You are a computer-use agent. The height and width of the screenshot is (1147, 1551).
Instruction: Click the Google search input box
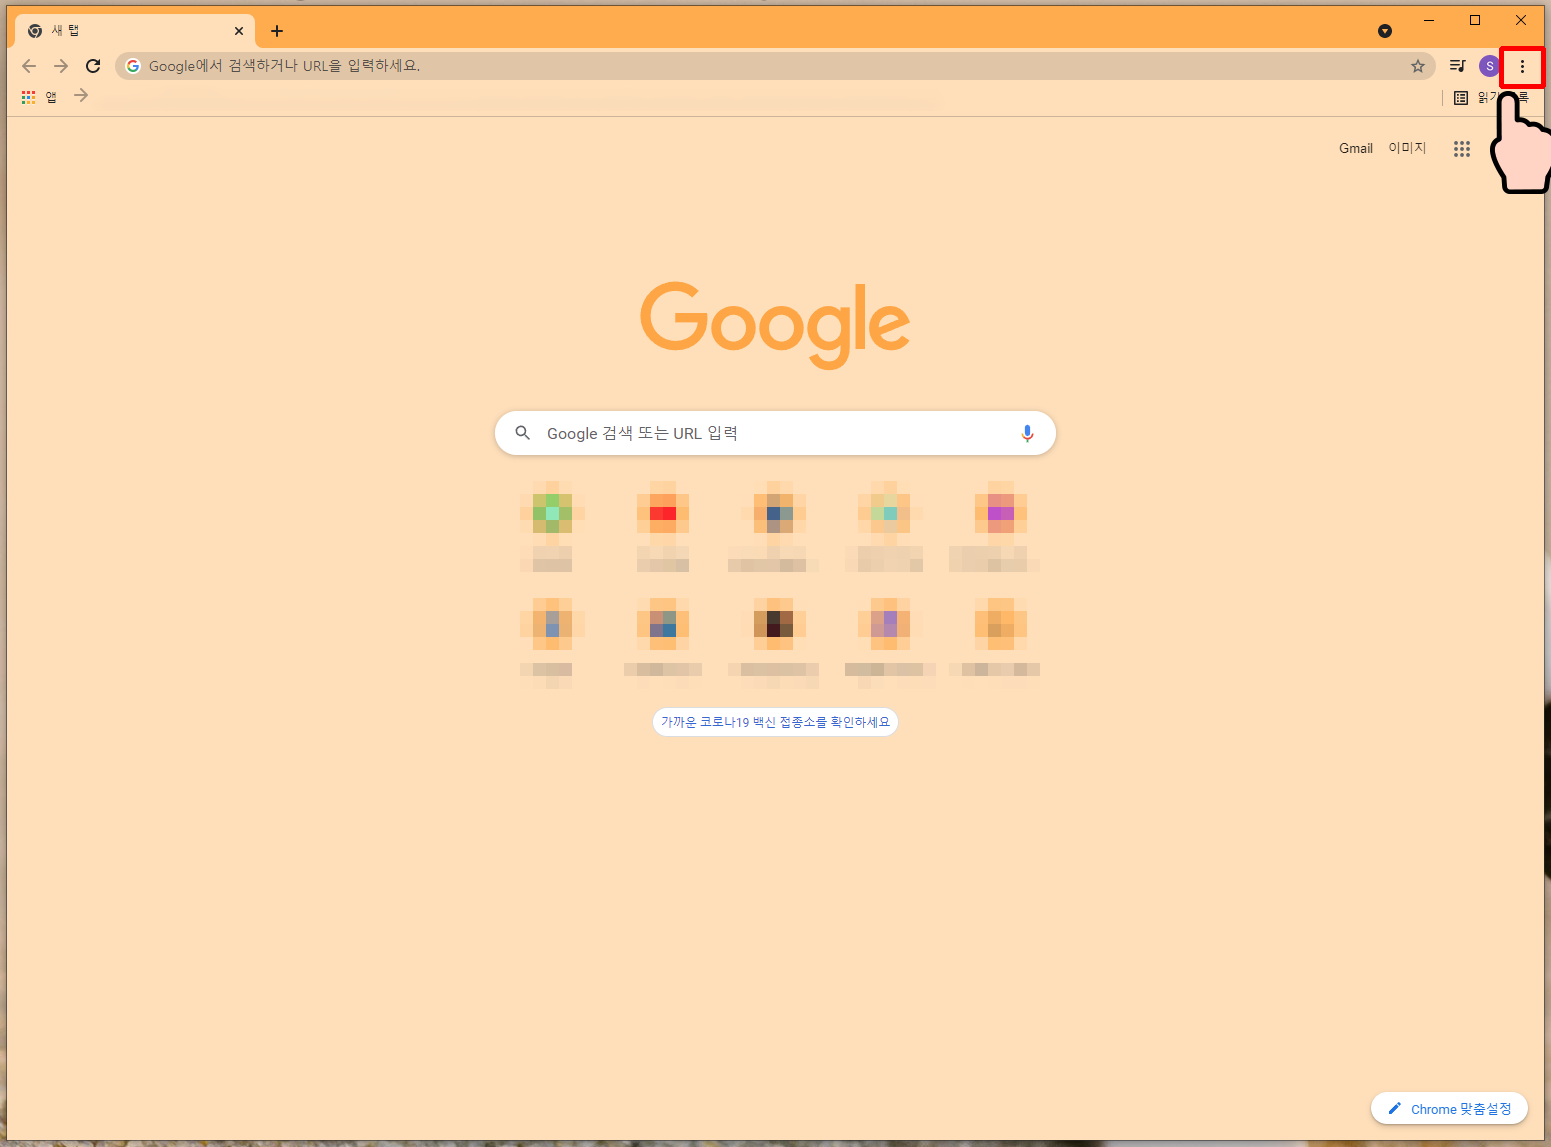click(x=775, y=433)
